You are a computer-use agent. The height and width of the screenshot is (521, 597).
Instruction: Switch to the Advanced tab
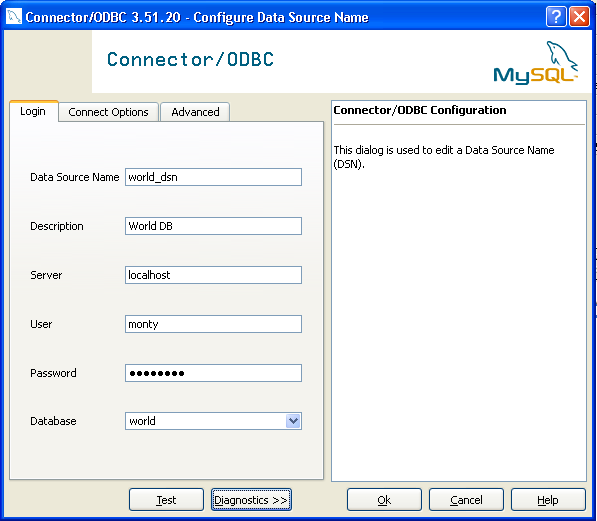click(195, 112)
